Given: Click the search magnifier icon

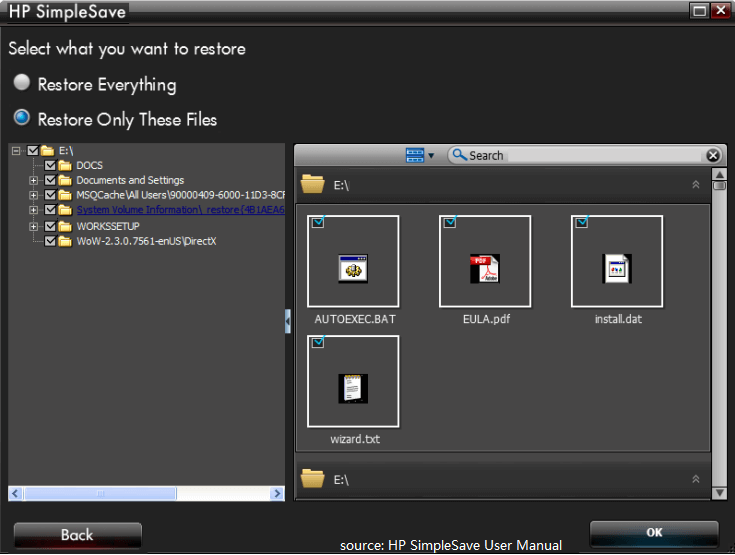Looking at the screenshot, I should point(459,155).
